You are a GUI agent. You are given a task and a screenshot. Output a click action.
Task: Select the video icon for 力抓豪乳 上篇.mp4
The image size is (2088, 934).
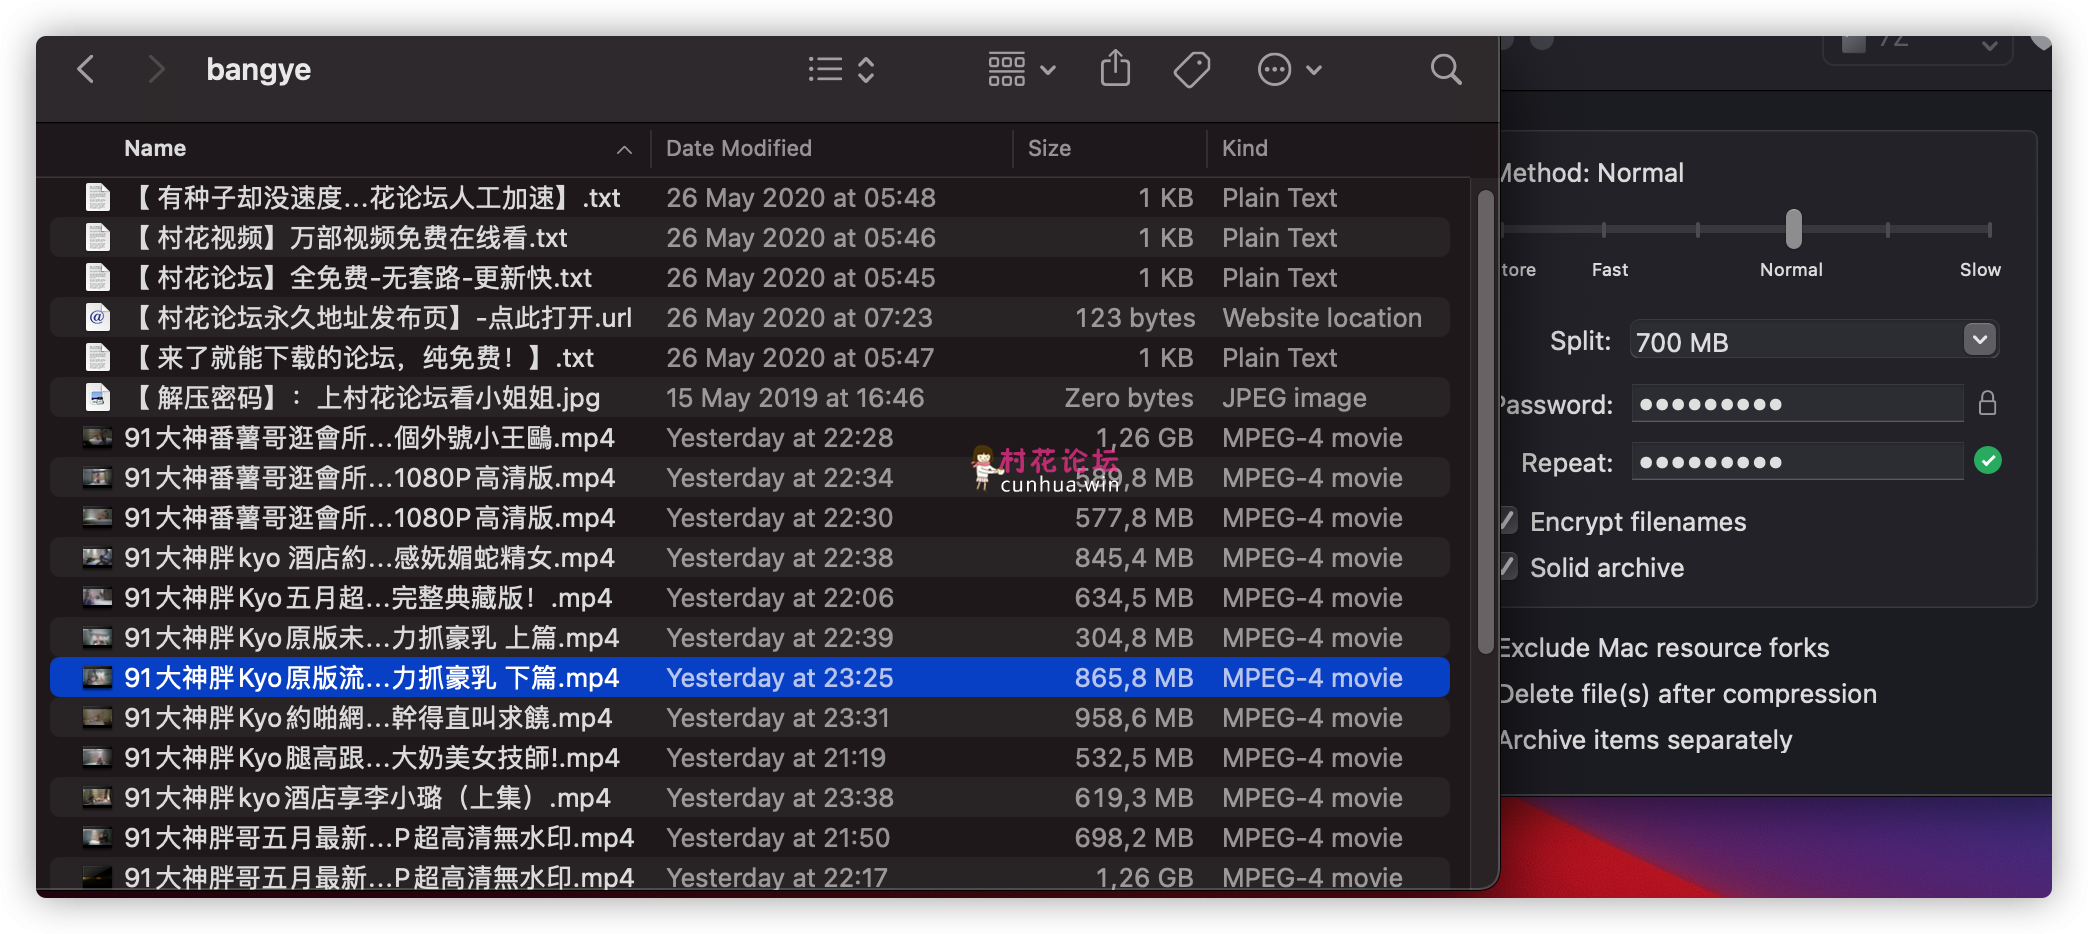(97, 637)
